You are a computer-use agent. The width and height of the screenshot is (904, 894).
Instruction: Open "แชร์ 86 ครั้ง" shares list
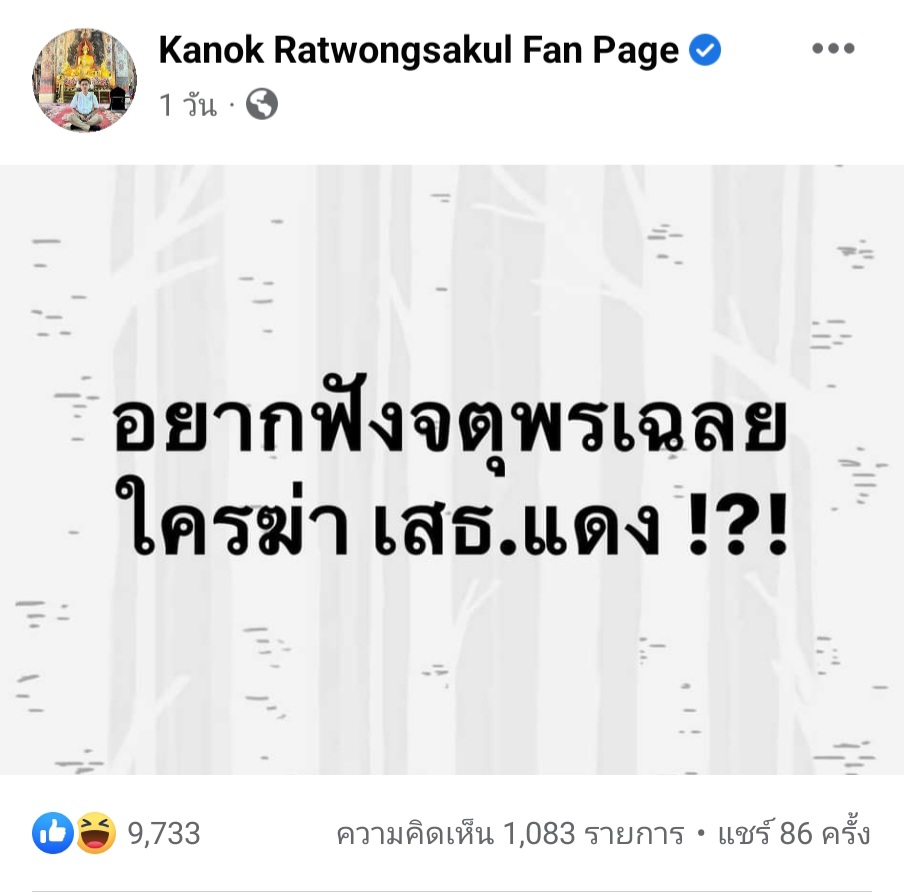(794, 833)
